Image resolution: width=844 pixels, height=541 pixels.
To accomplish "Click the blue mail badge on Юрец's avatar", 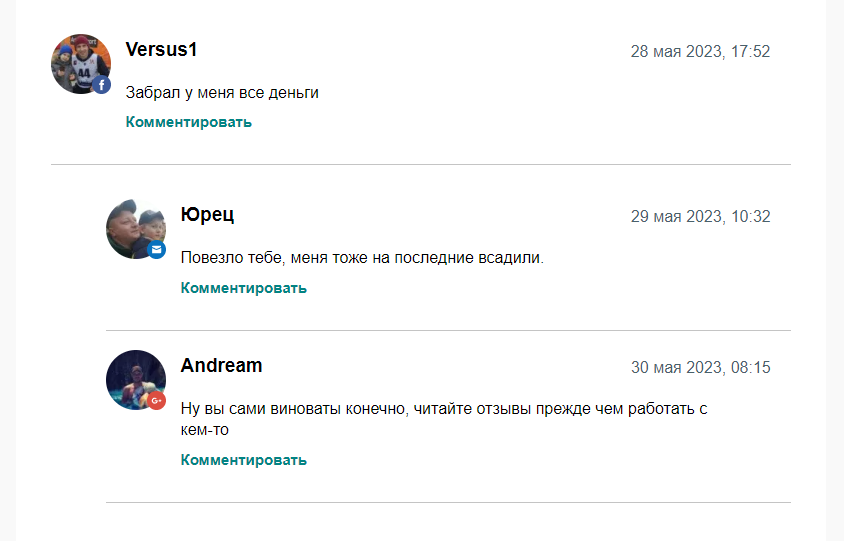I will click(x=157, y=249).
